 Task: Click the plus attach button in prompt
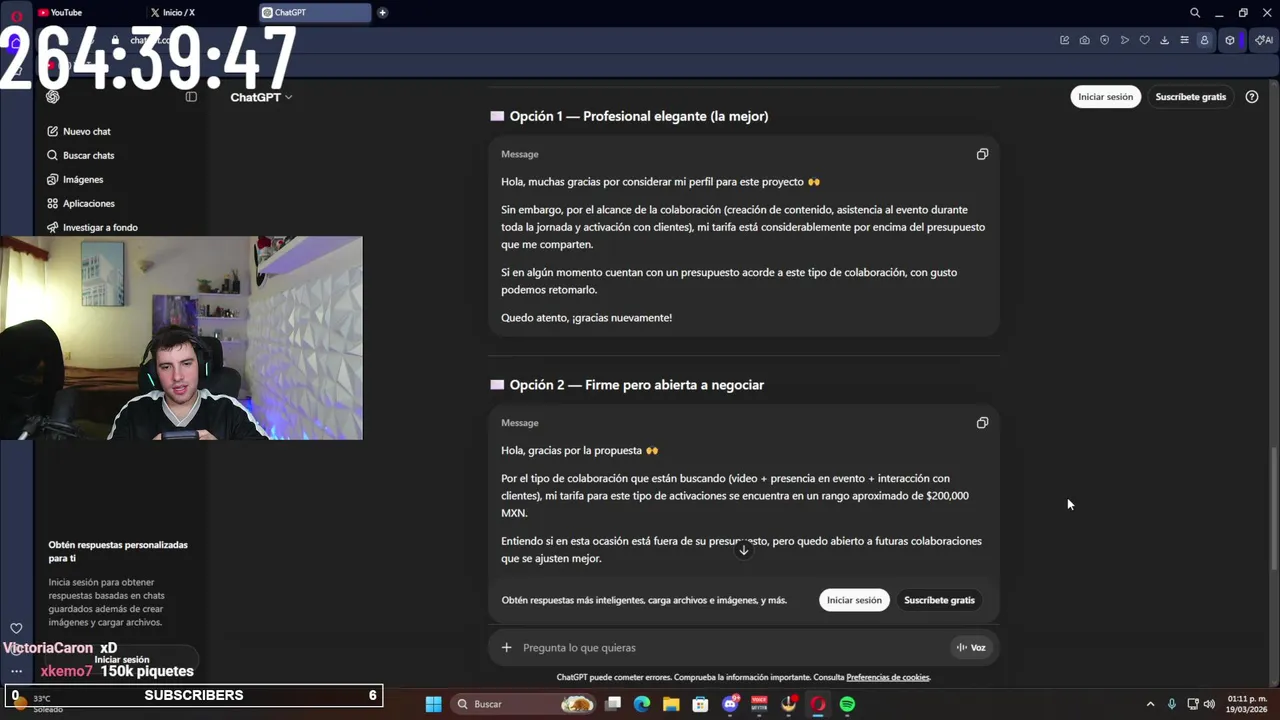click(x=506, y=647)
